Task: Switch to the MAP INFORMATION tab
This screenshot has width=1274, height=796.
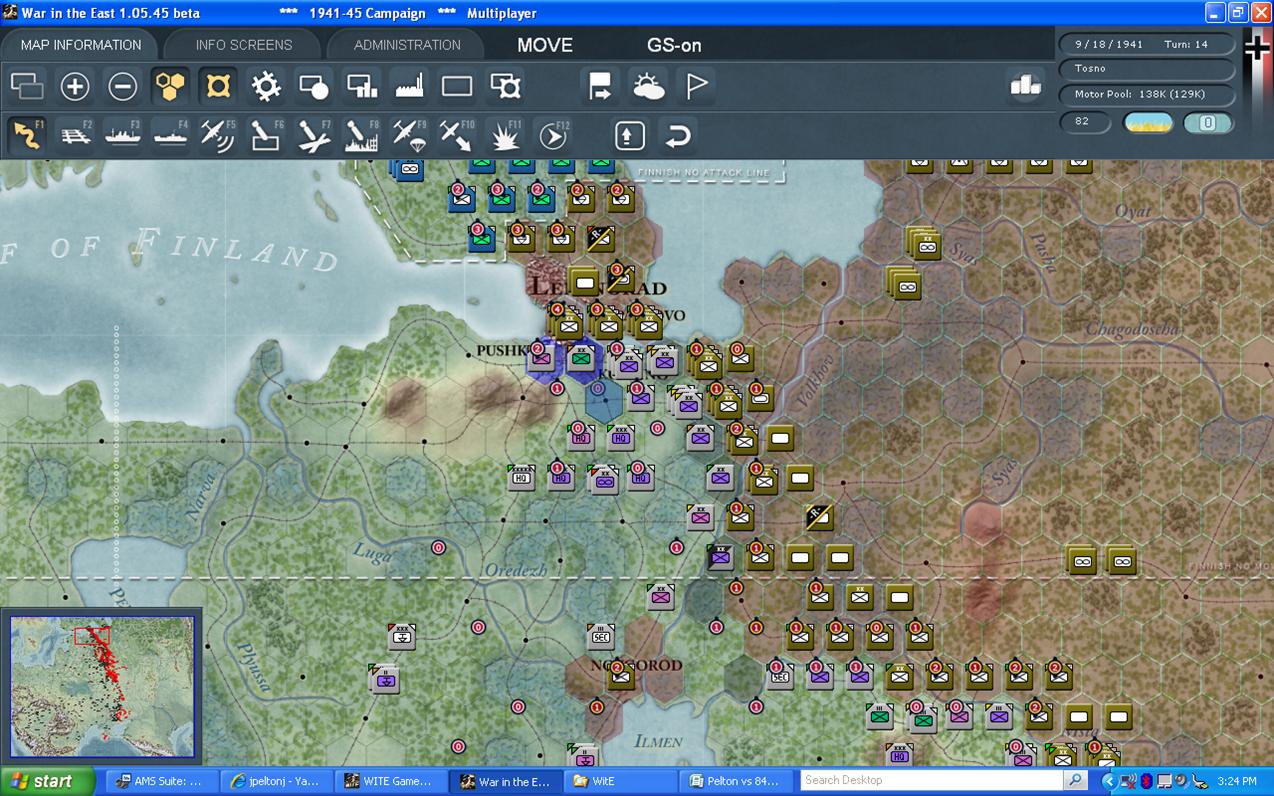Action: (80, 45)
